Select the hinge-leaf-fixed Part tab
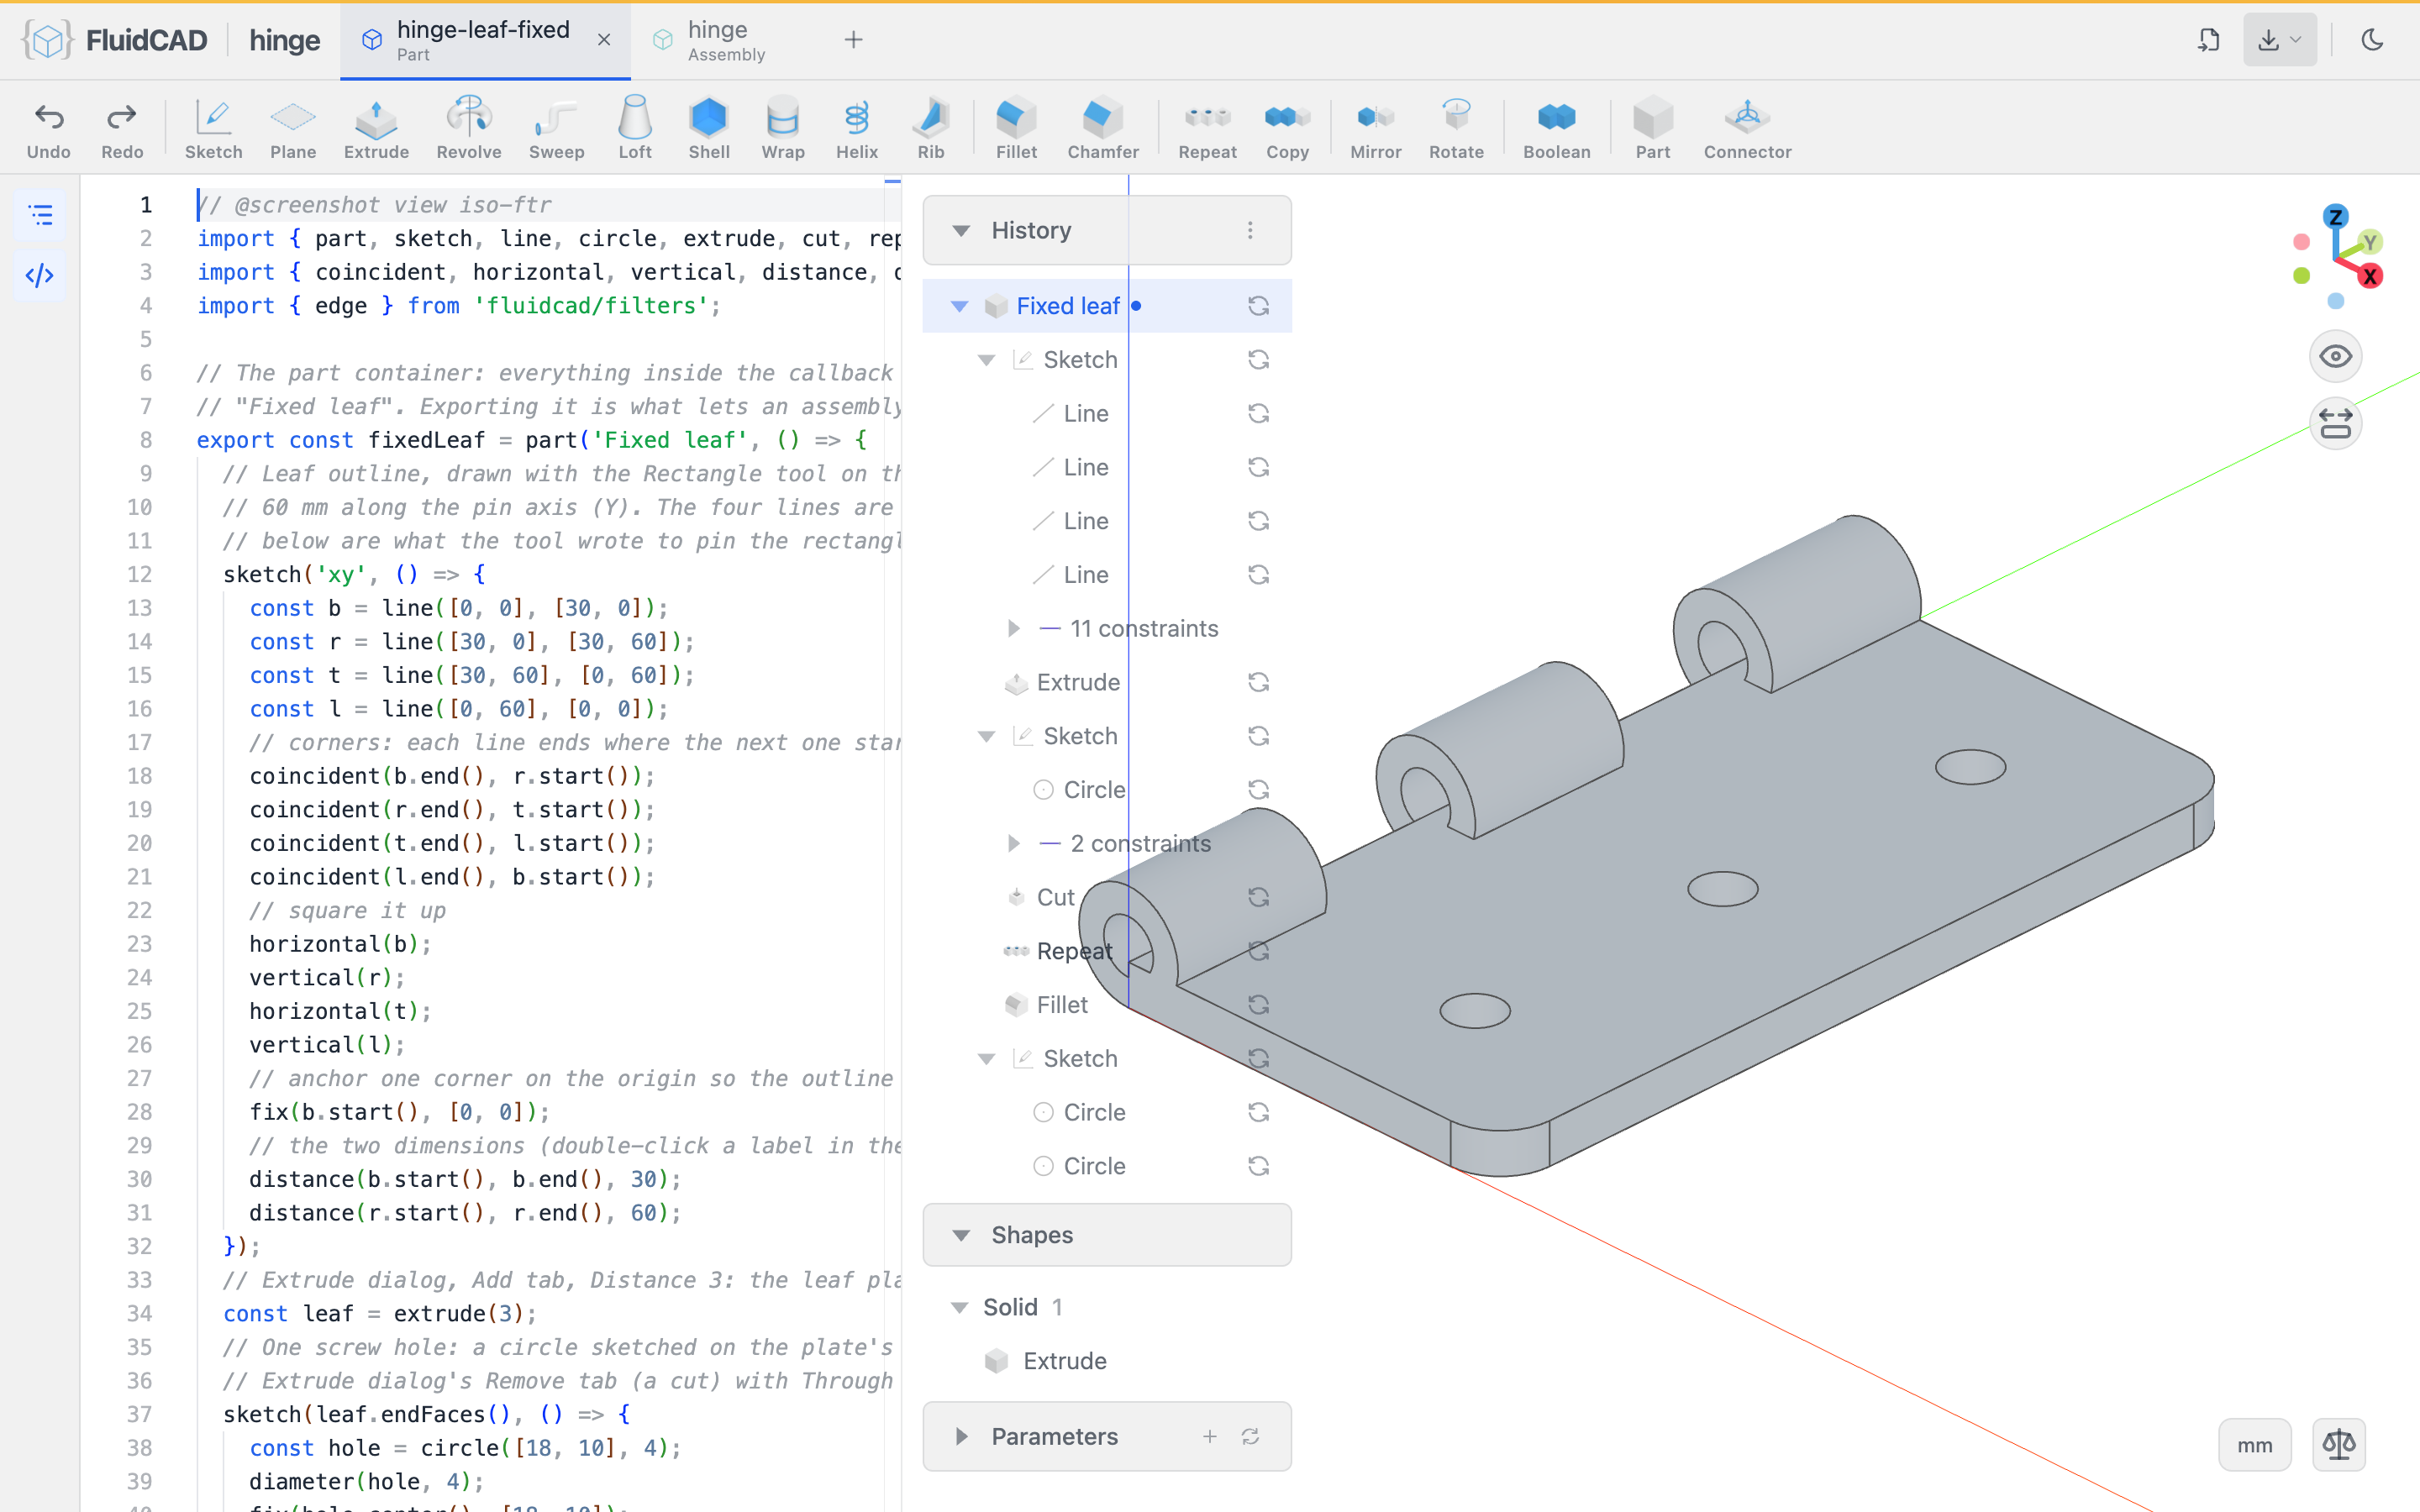This screenshot has height=1512, width=2420. click(x=484, y=40)
